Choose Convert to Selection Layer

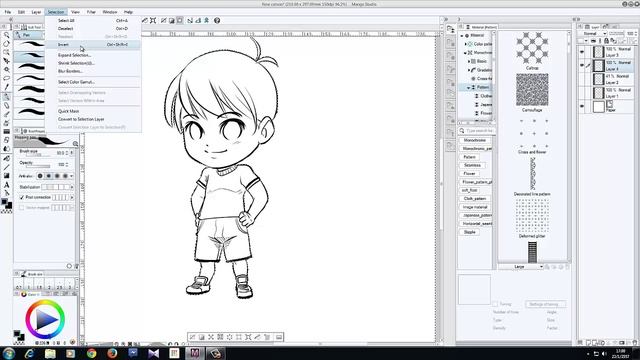point(93,119)
